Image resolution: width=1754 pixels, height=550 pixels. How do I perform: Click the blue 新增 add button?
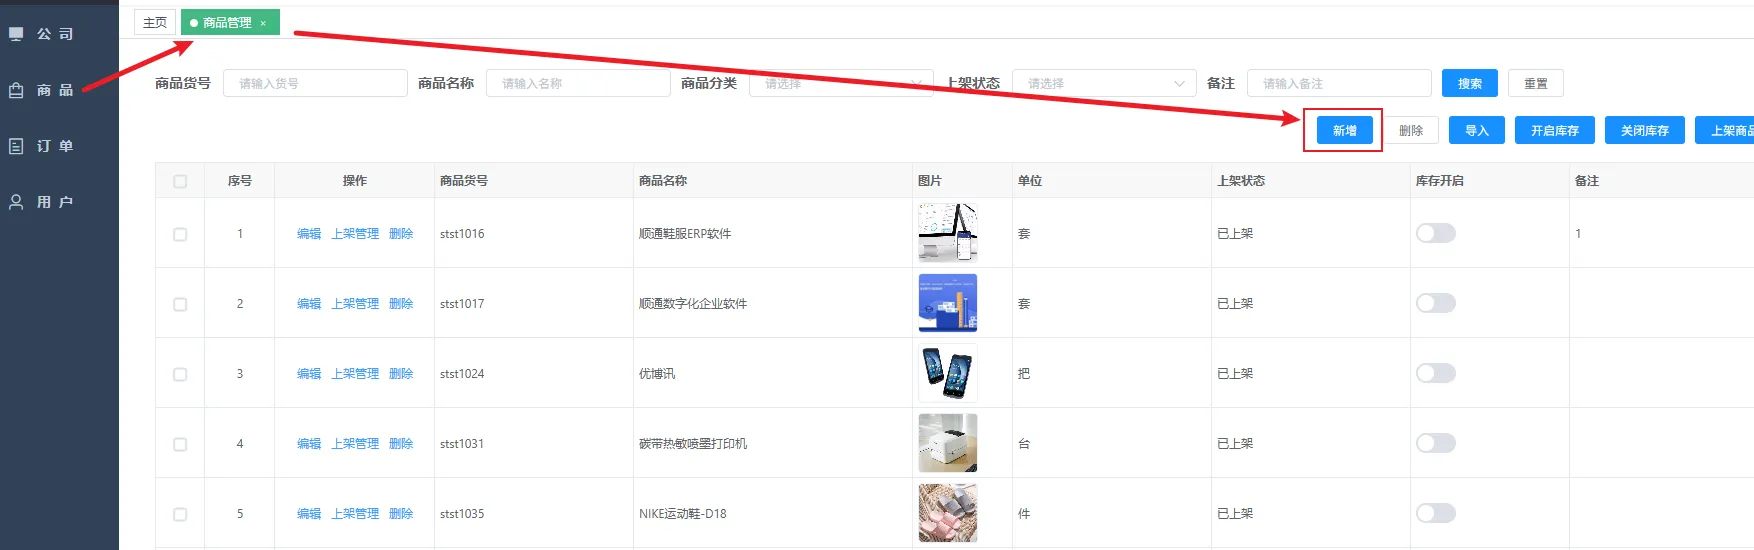(x=1344, y=131)
